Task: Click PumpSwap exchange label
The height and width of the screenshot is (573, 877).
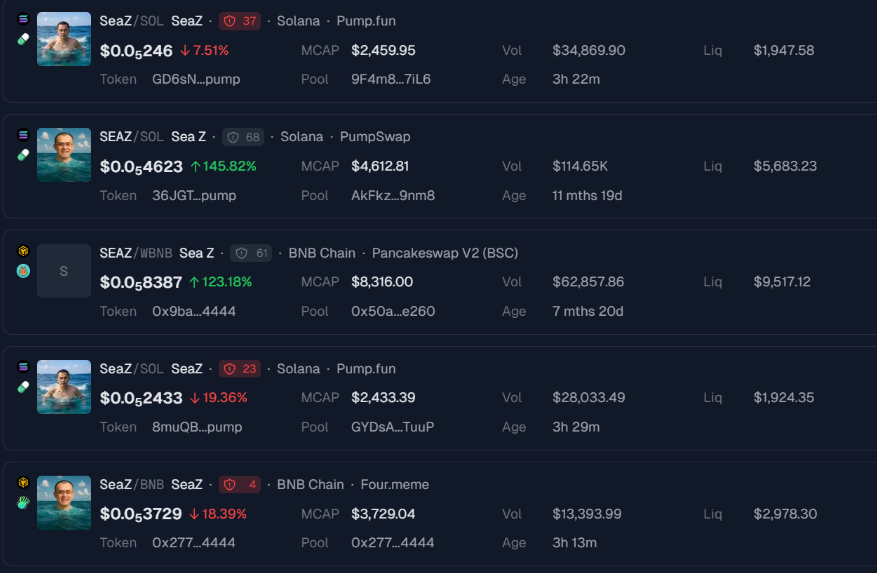Action: (375, 137)
